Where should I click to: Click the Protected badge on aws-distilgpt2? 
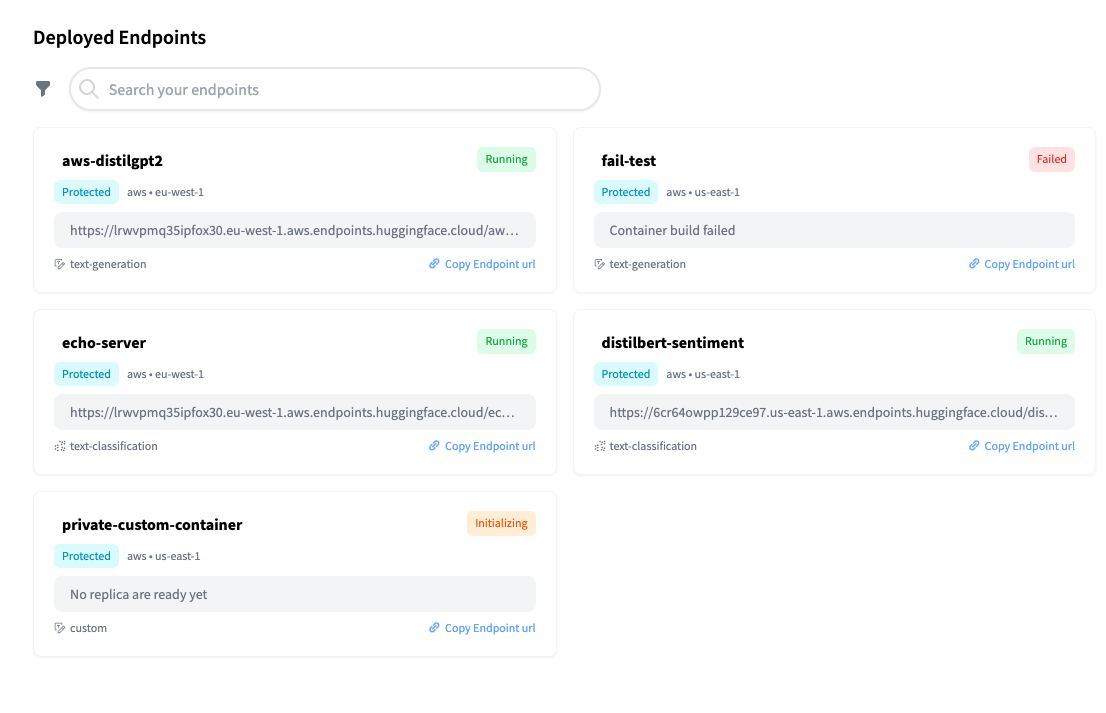(86, 191)
